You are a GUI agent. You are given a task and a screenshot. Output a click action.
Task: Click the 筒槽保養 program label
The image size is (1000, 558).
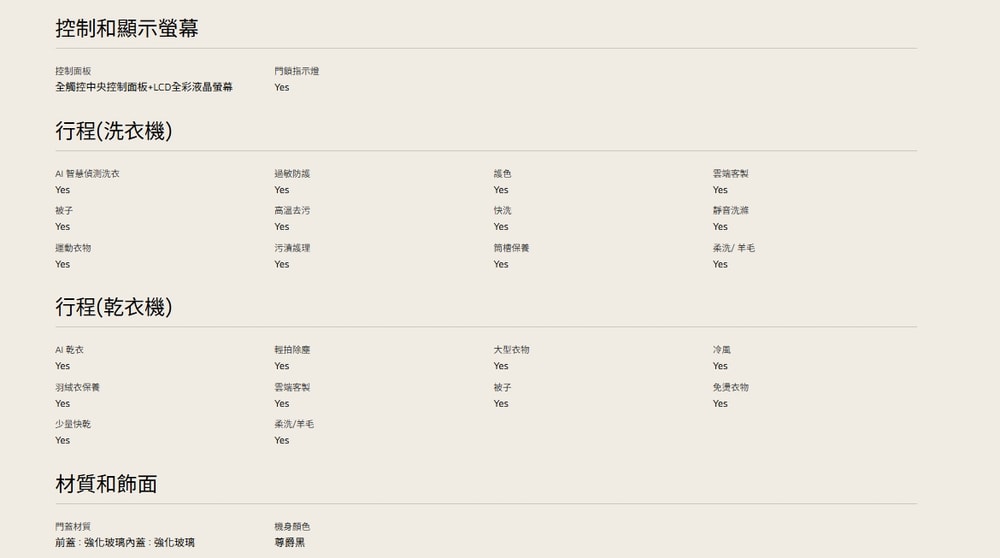pyautogui.click(x=511, y=248)
